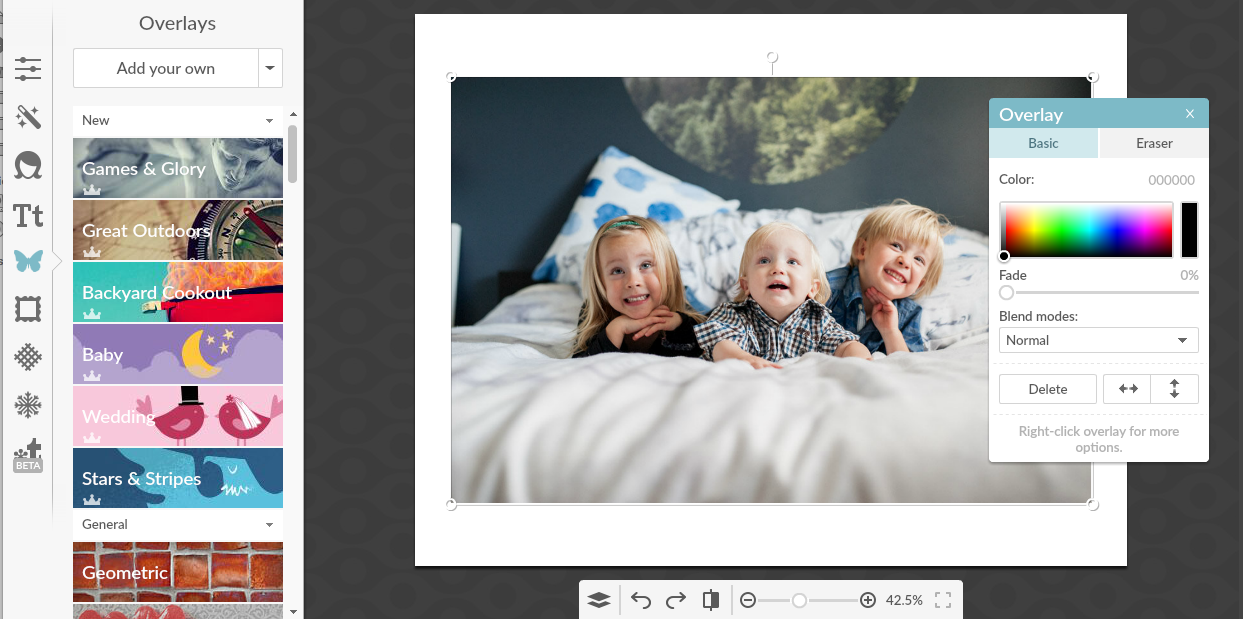This screenshot has width=1243, height=619.
Task: Click the Add your own button
Action: pos(166,68)
